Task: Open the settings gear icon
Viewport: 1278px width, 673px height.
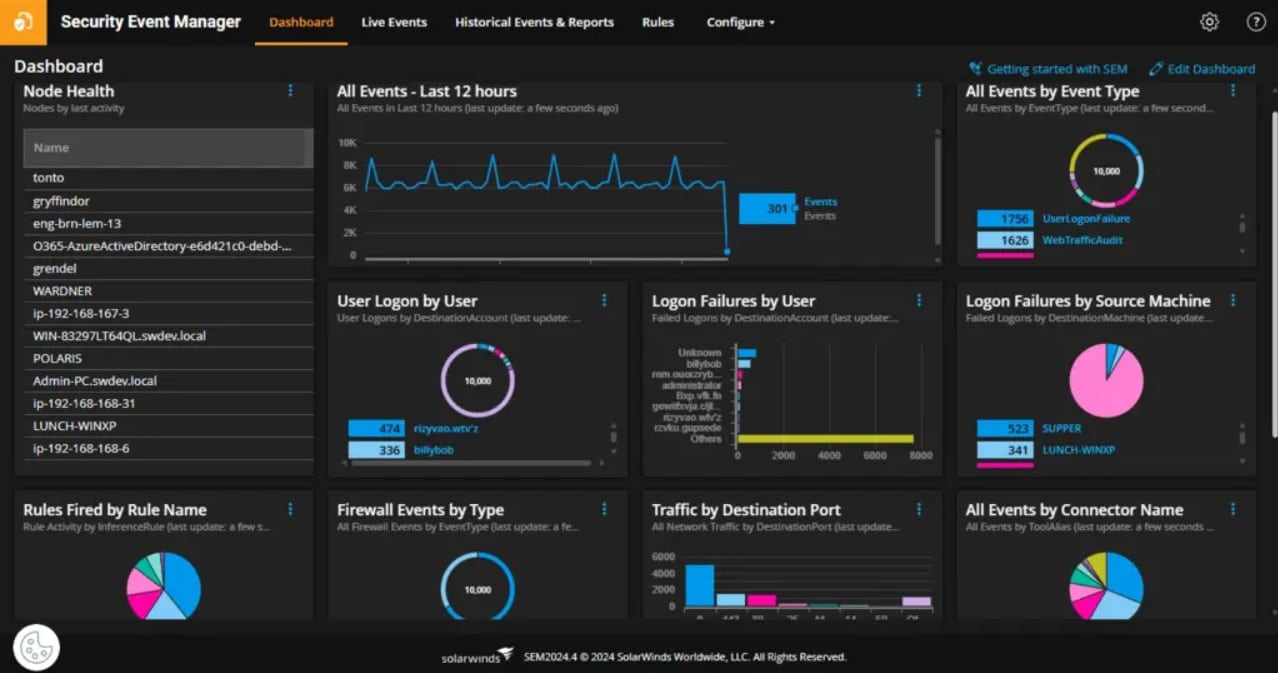Action: (x=1209, y=22)
